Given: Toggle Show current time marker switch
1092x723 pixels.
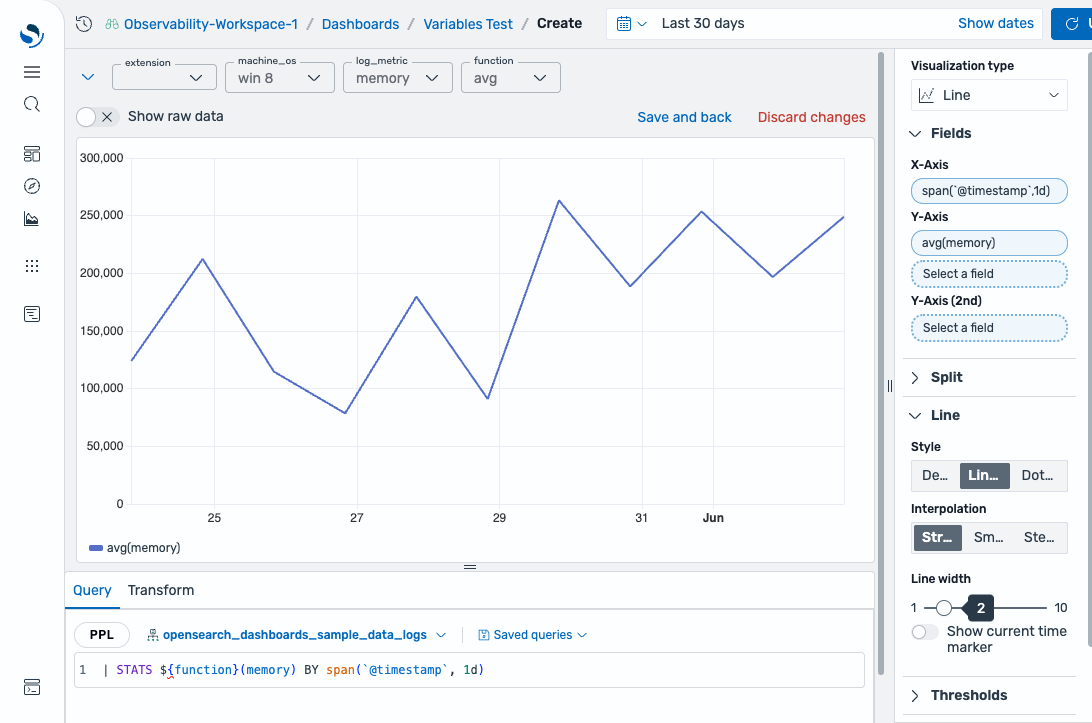Looking at the screenshot, I should coord(925,632).
